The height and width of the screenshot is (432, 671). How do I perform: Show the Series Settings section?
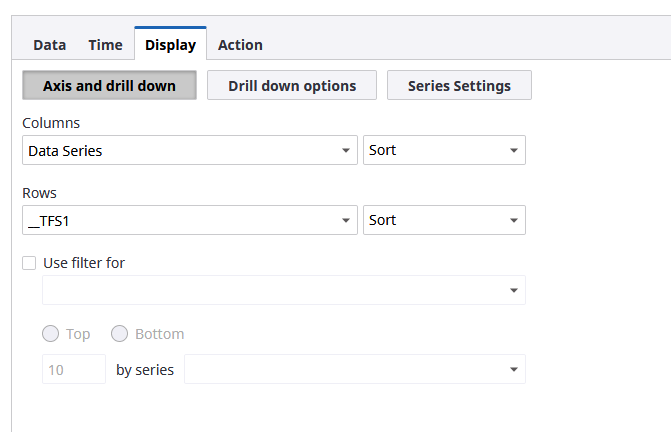click(459, 86)
